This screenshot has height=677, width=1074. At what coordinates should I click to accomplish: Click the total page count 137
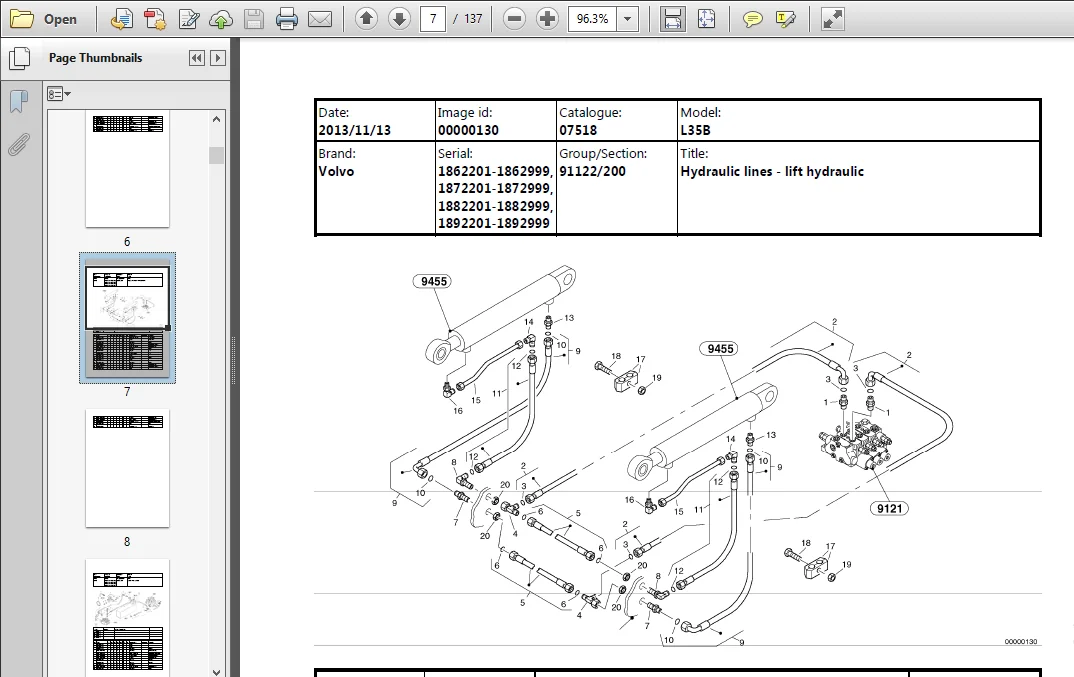[473, 19]
